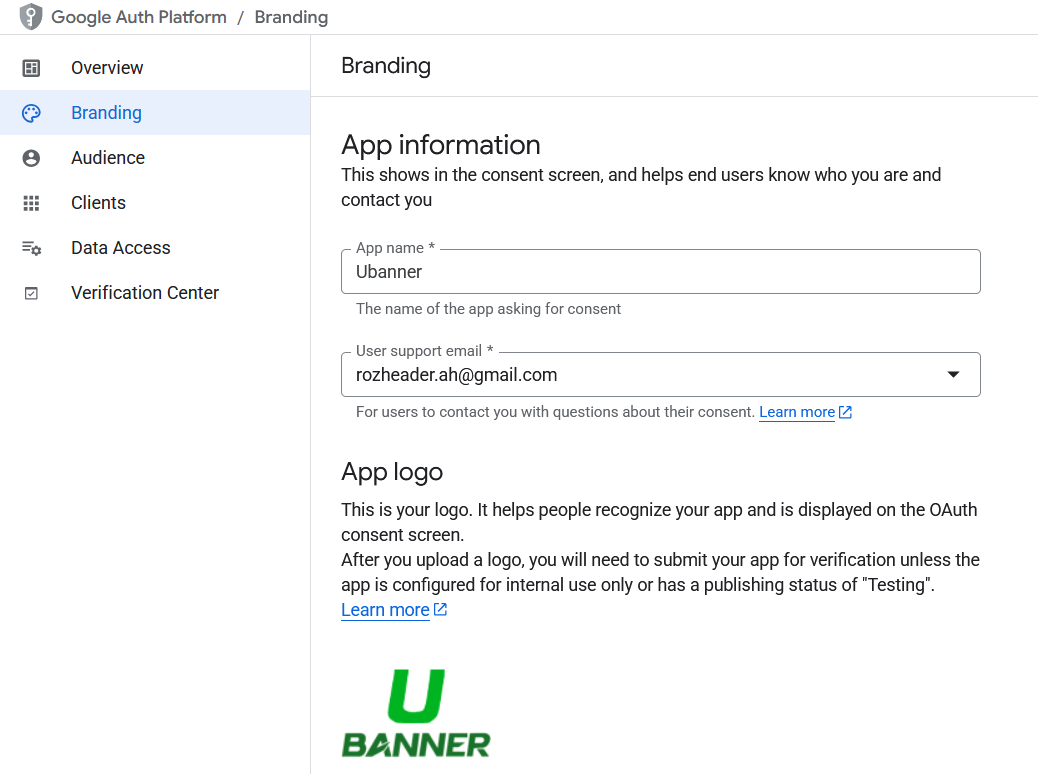Select Data Access in the sidebar
This screenshot has height=774, width=1038.
(x=119, y=247)
